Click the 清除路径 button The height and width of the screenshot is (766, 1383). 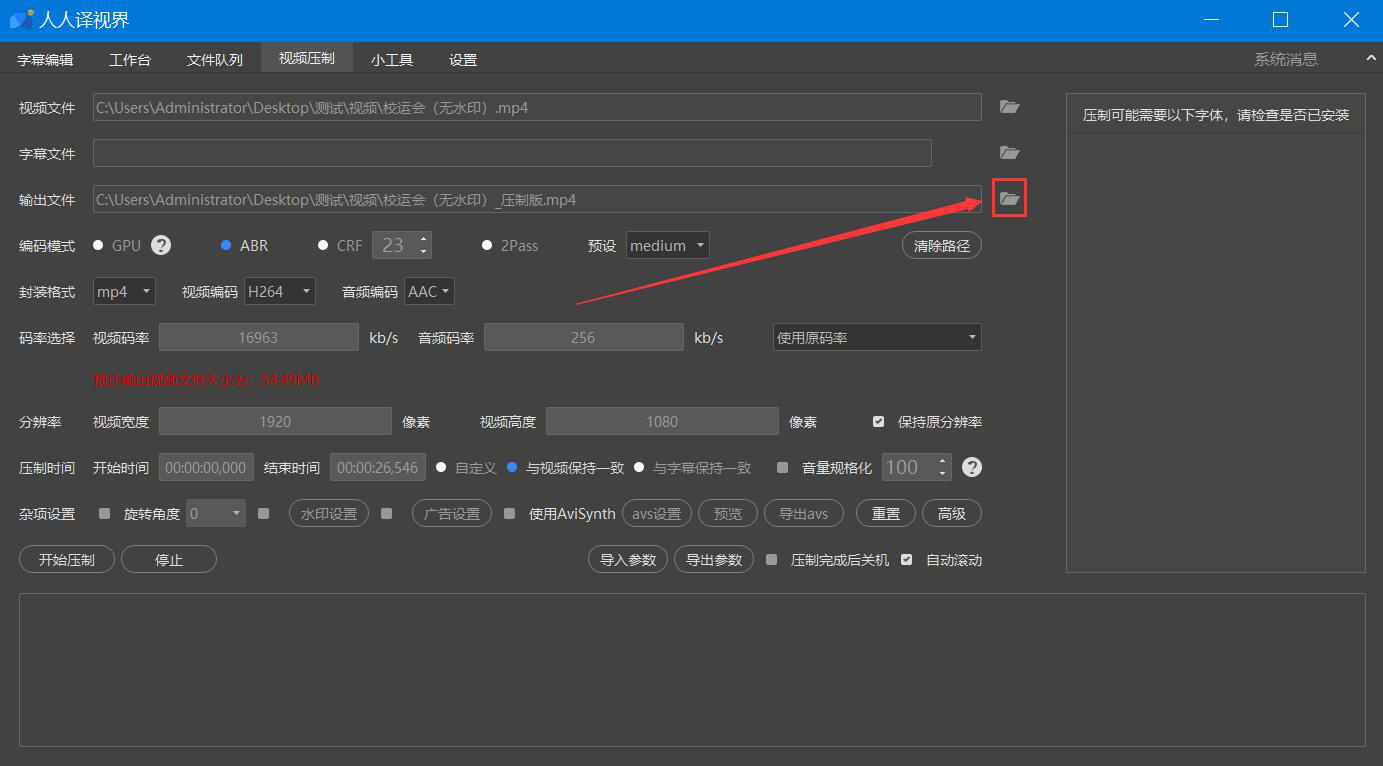(x=941, y=245)
